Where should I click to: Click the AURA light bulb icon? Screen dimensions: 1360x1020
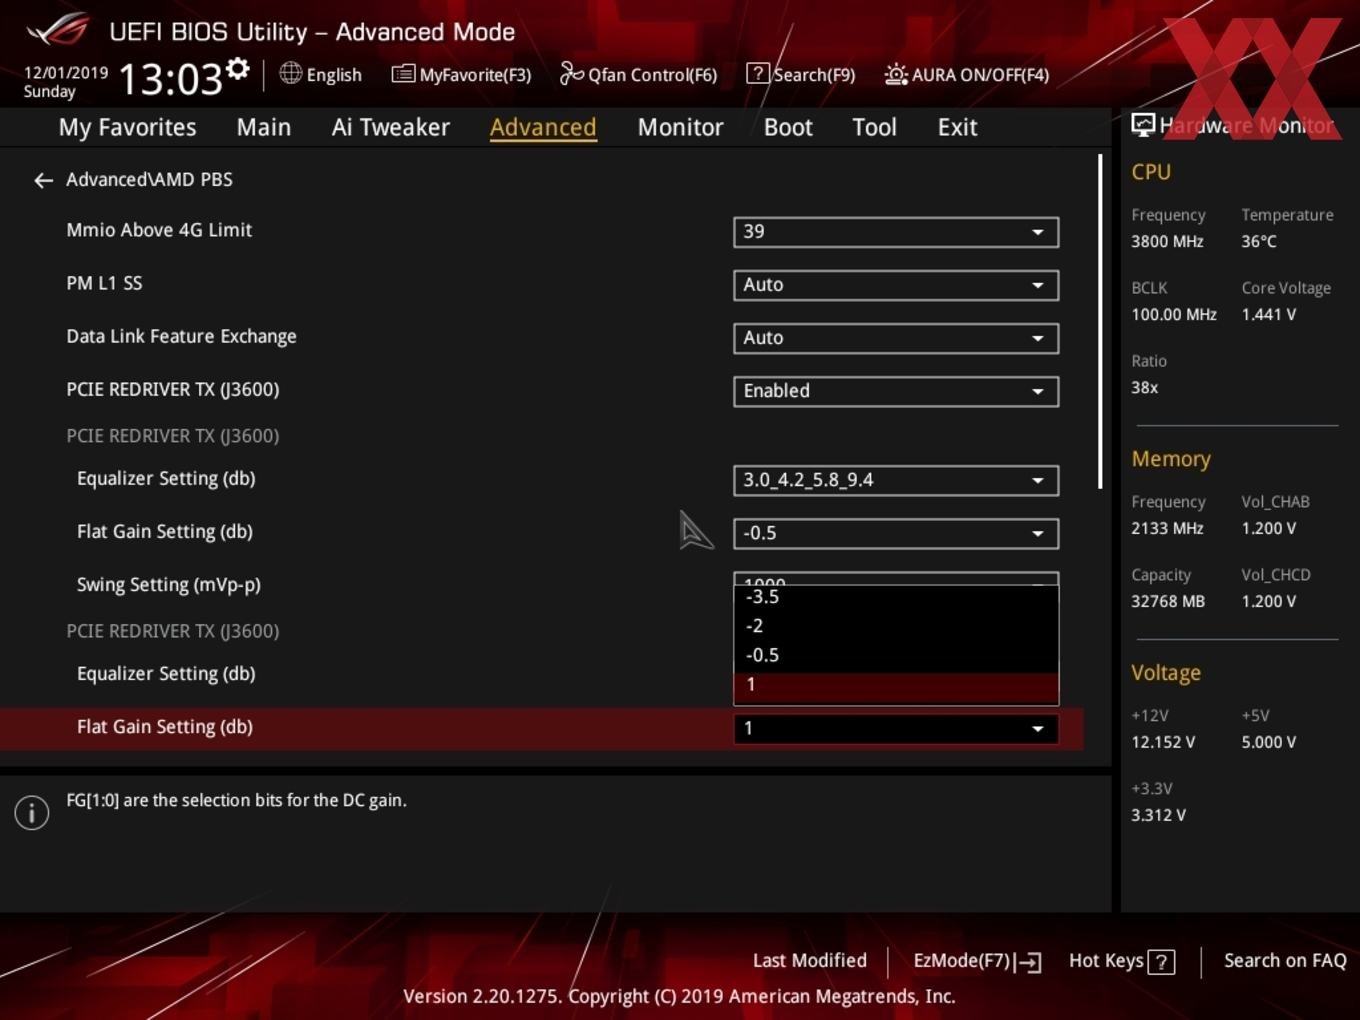(896, 74)
